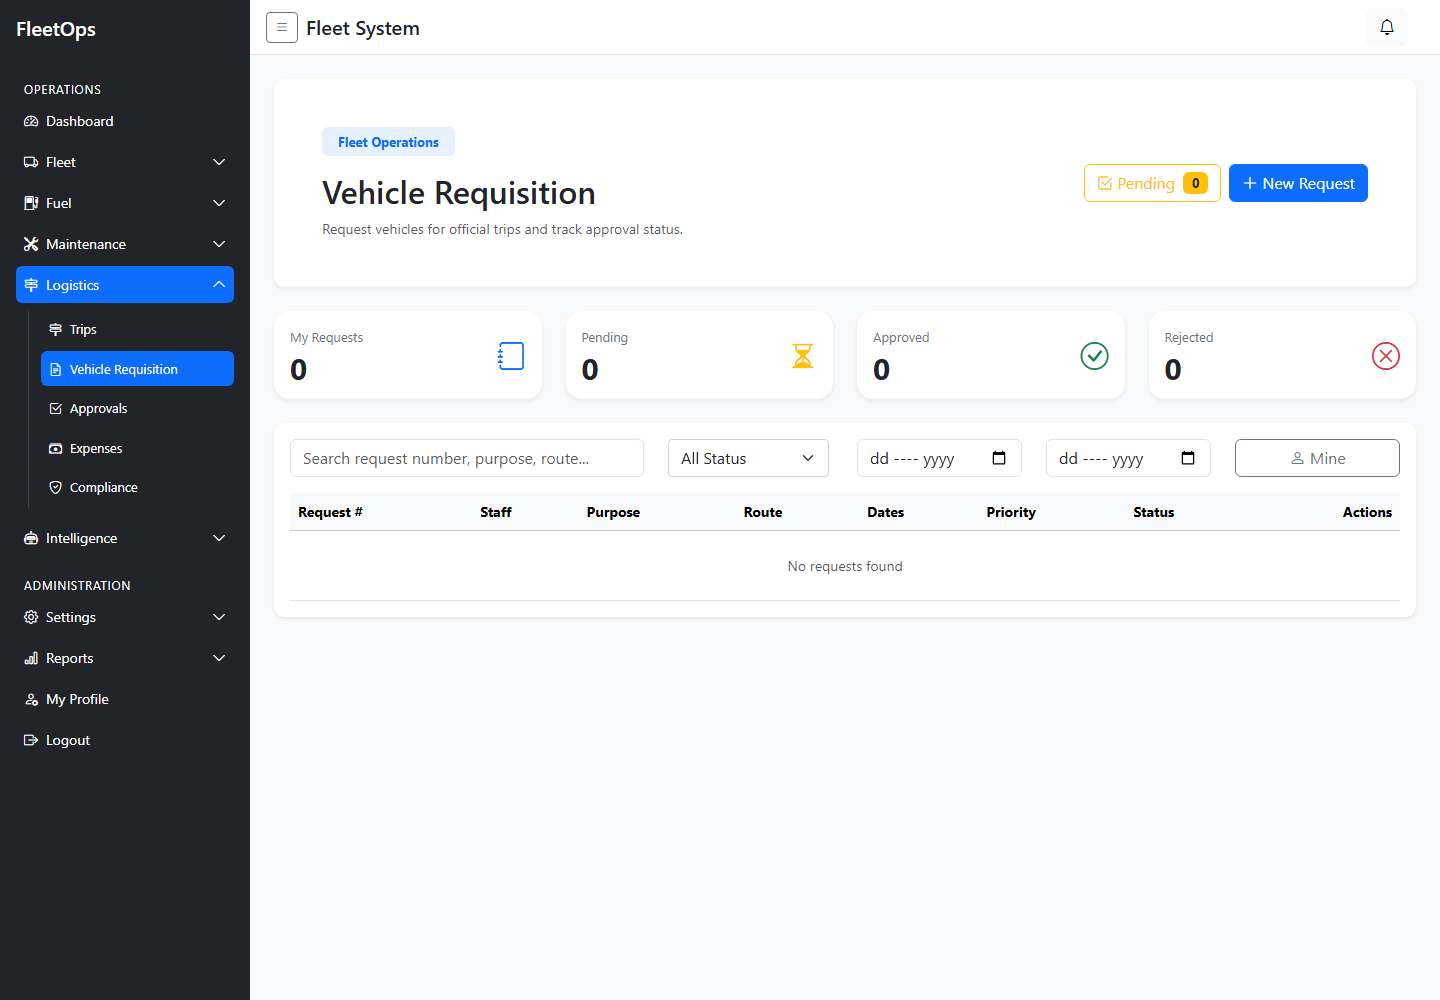Select Vehicle Requisition in sidebar
1440x1000 pixels.
[137, 368]
